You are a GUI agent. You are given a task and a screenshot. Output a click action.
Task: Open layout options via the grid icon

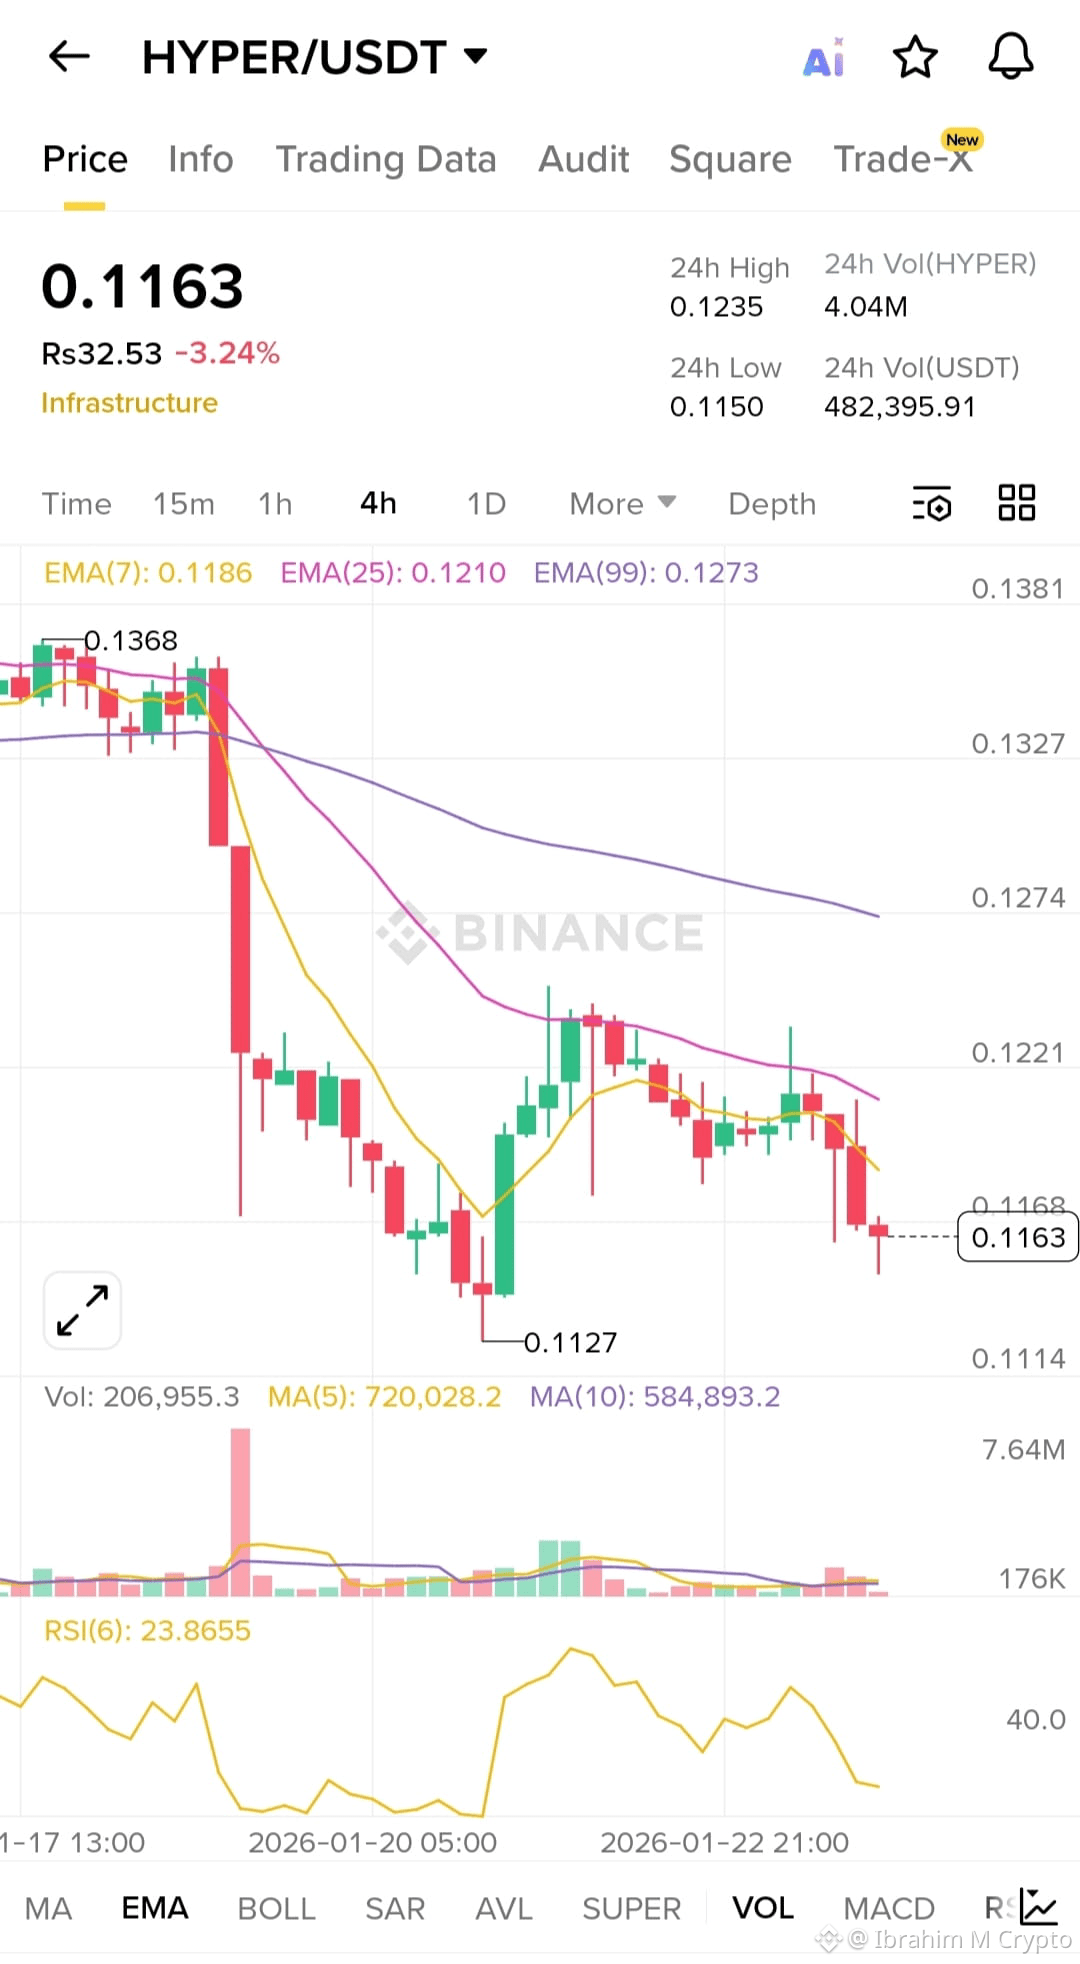(x=1016, y=503)
